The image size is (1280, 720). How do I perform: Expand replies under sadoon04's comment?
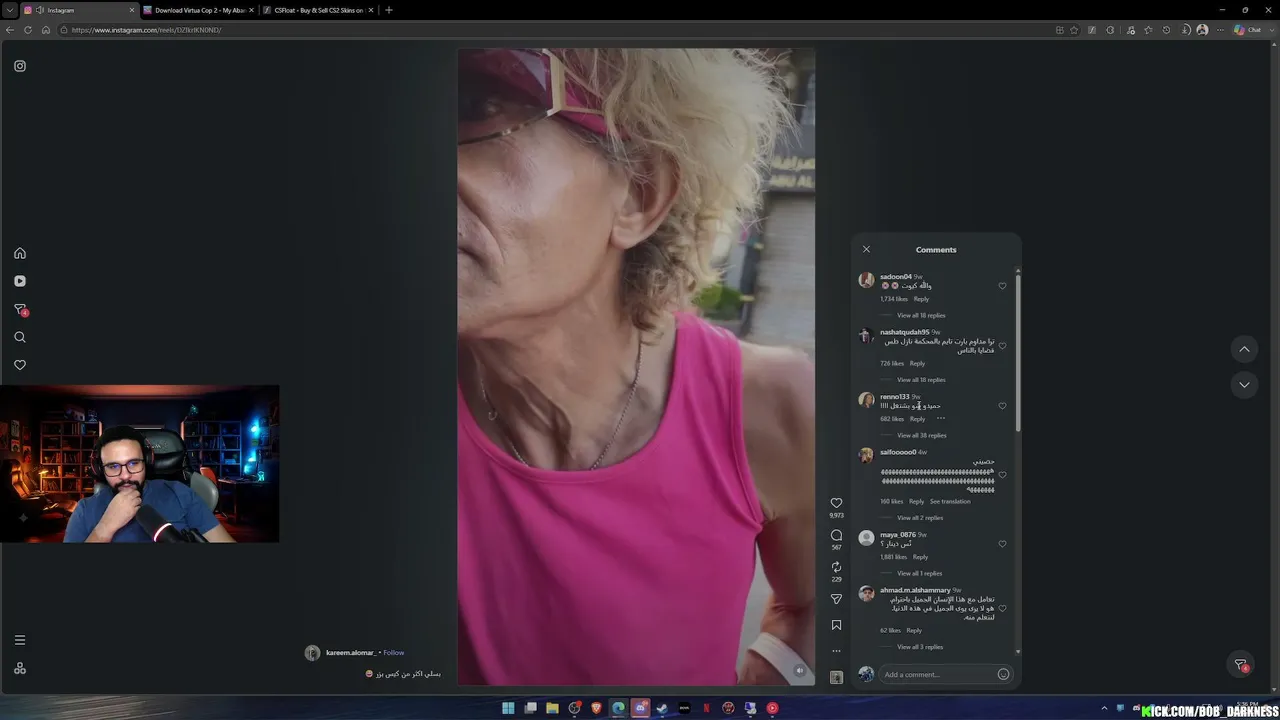point(921,315)
